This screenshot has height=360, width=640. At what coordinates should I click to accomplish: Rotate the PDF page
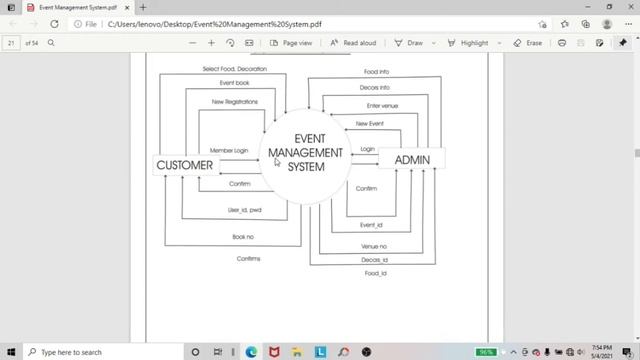[x=230, y=43]
